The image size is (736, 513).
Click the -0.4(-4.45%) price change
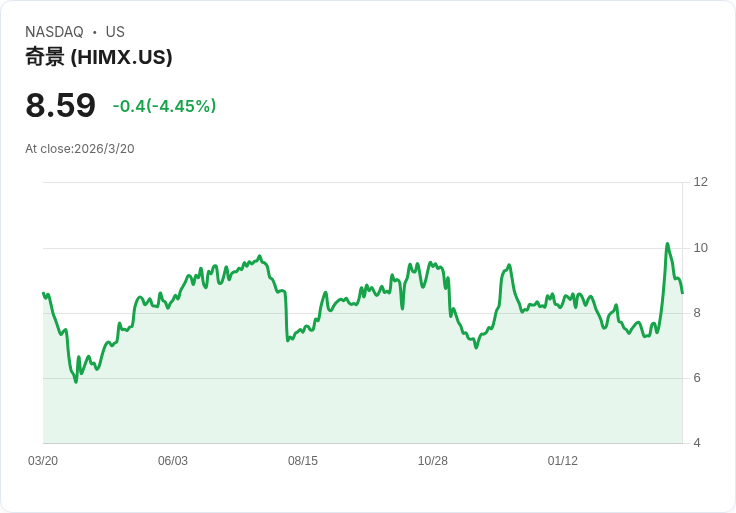[x=164, y=106]
